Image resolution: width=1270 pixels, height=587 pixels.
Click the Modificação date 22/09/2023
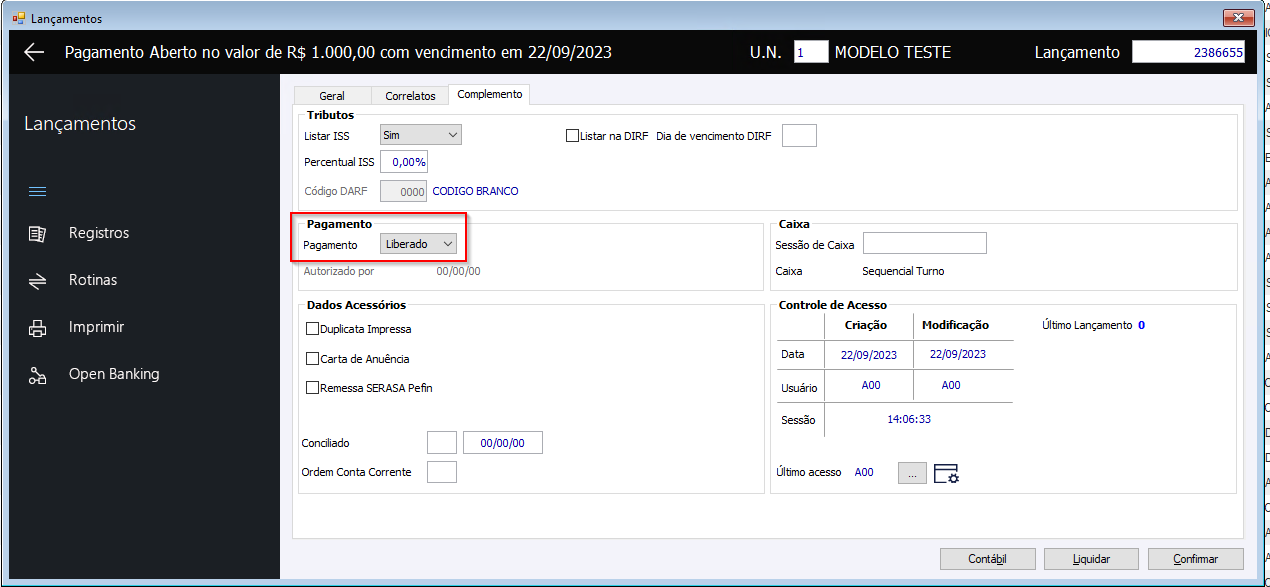[x=958, y=355]
